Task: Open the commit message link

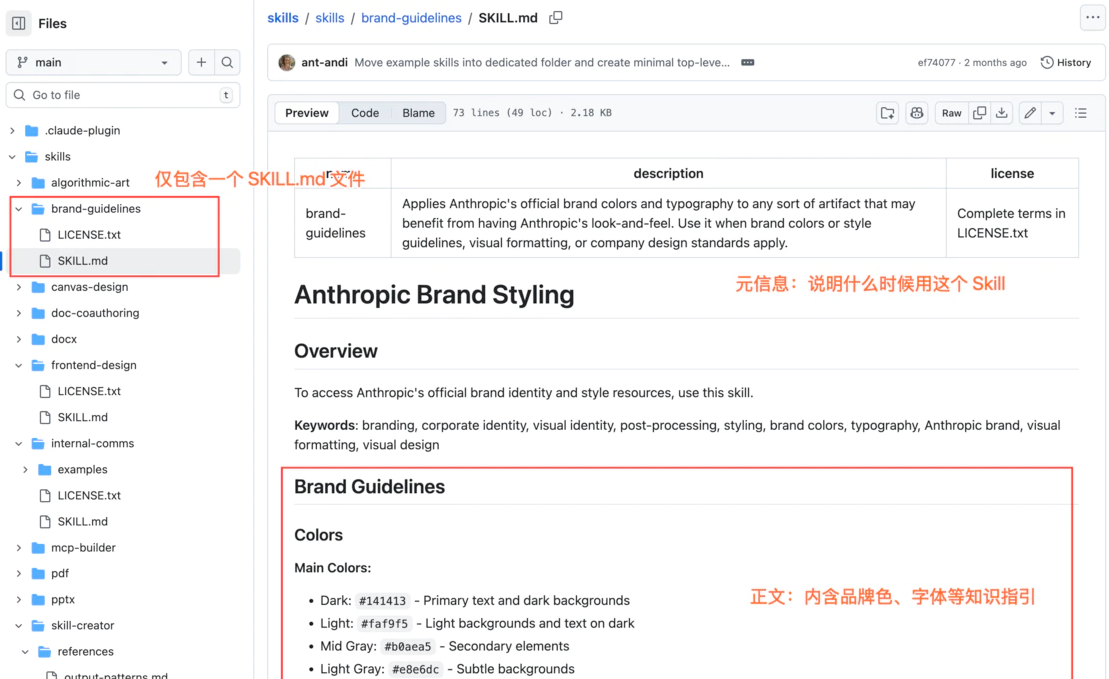Action: 542,62
